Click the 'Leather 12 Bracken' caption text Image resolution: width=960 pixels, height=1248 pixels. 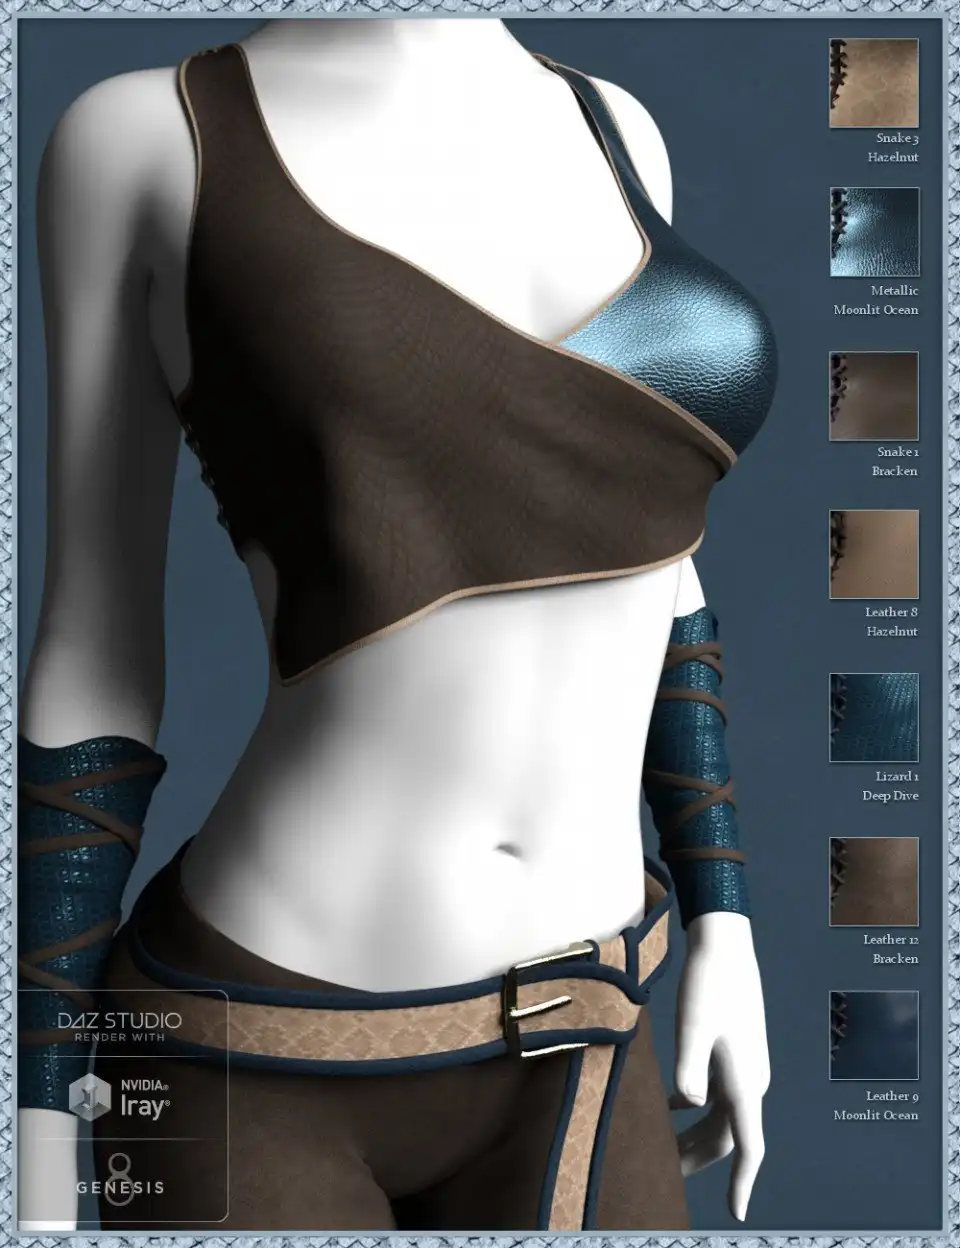pyautogui.click(x=890, y=949)
